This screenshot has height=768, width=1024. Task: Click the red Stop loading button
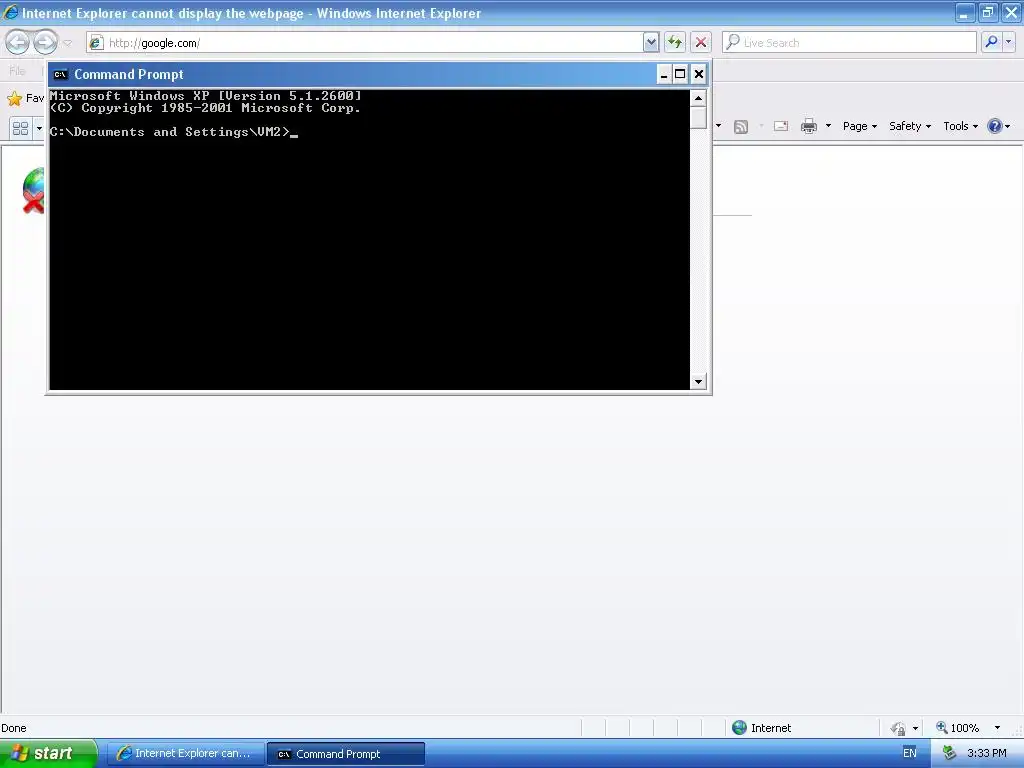(701, 42)
